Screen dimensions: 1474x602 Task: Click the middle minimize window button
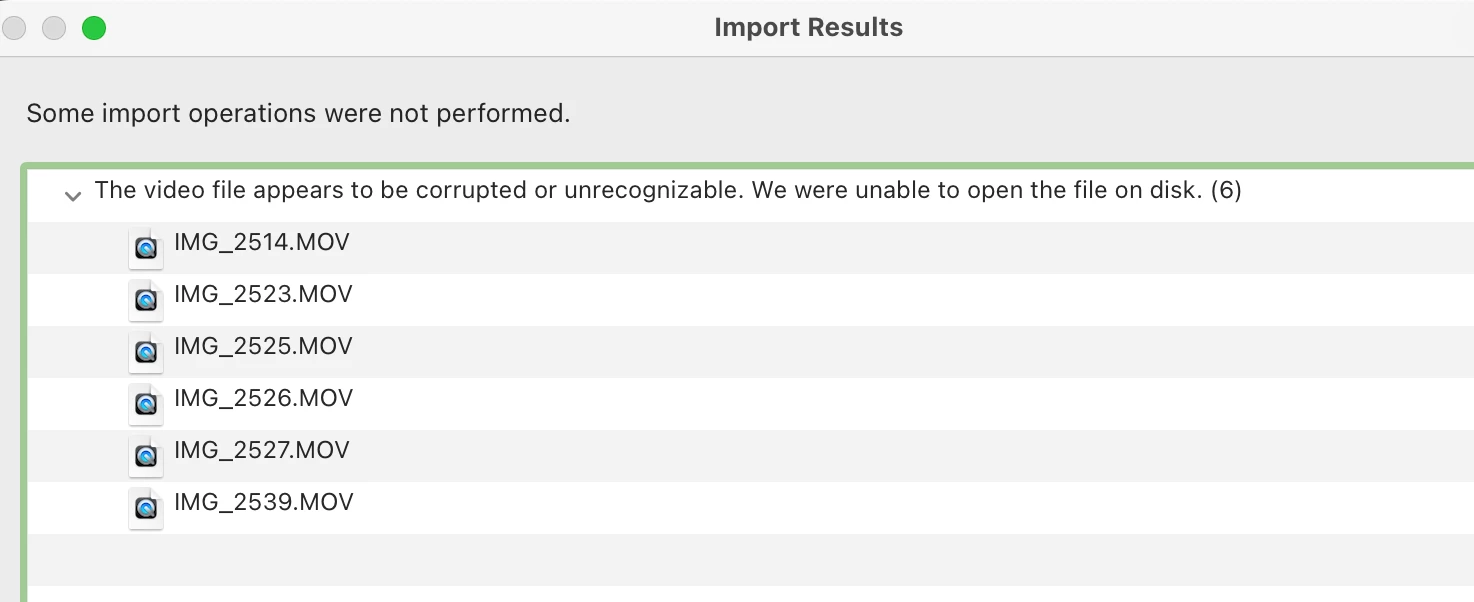(x=54, y=28)
